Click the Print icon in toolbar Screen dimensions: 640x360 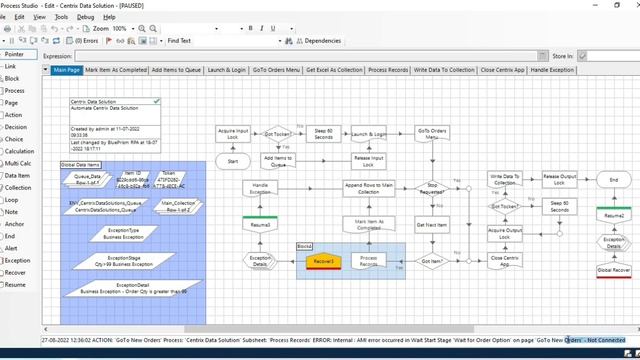(7, 29)
